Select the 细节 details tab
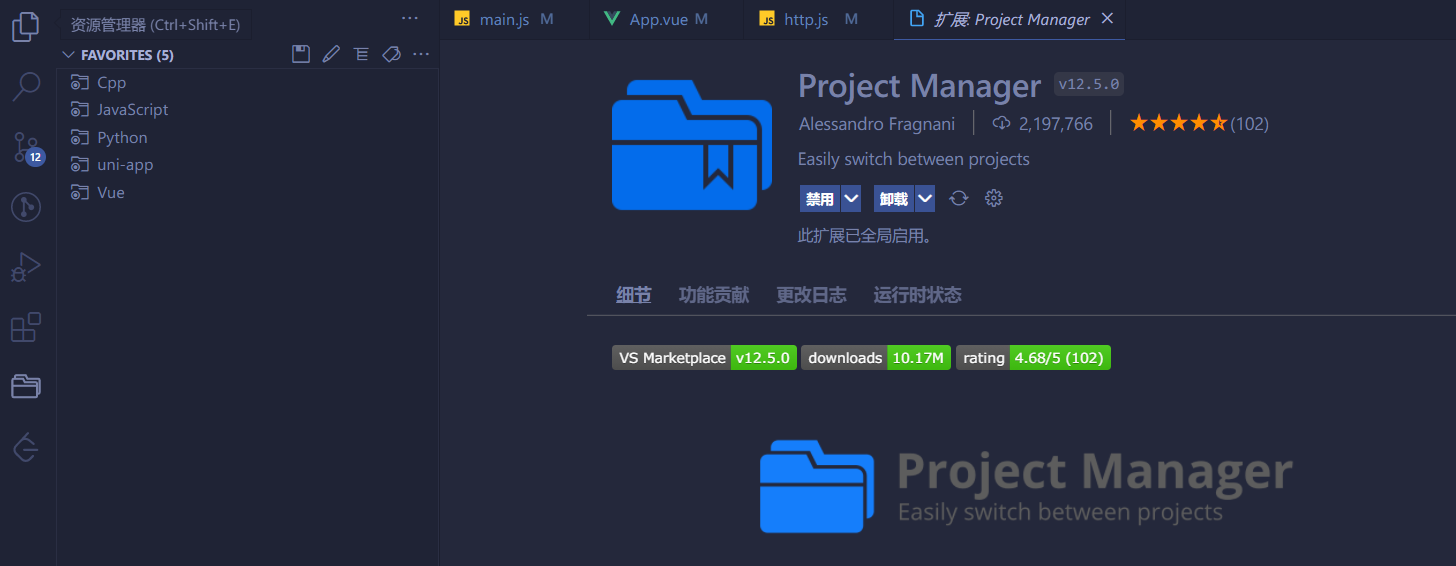1456x566 pixels. [634, 295]
